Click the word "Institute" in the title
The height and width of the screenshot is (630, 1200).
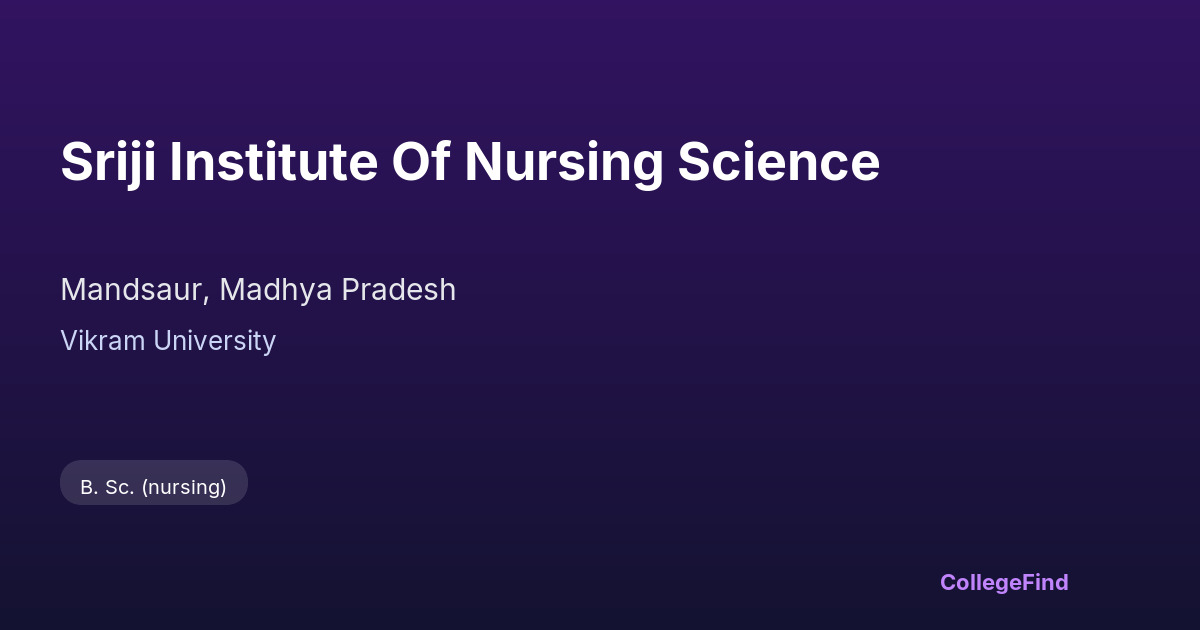273,162
